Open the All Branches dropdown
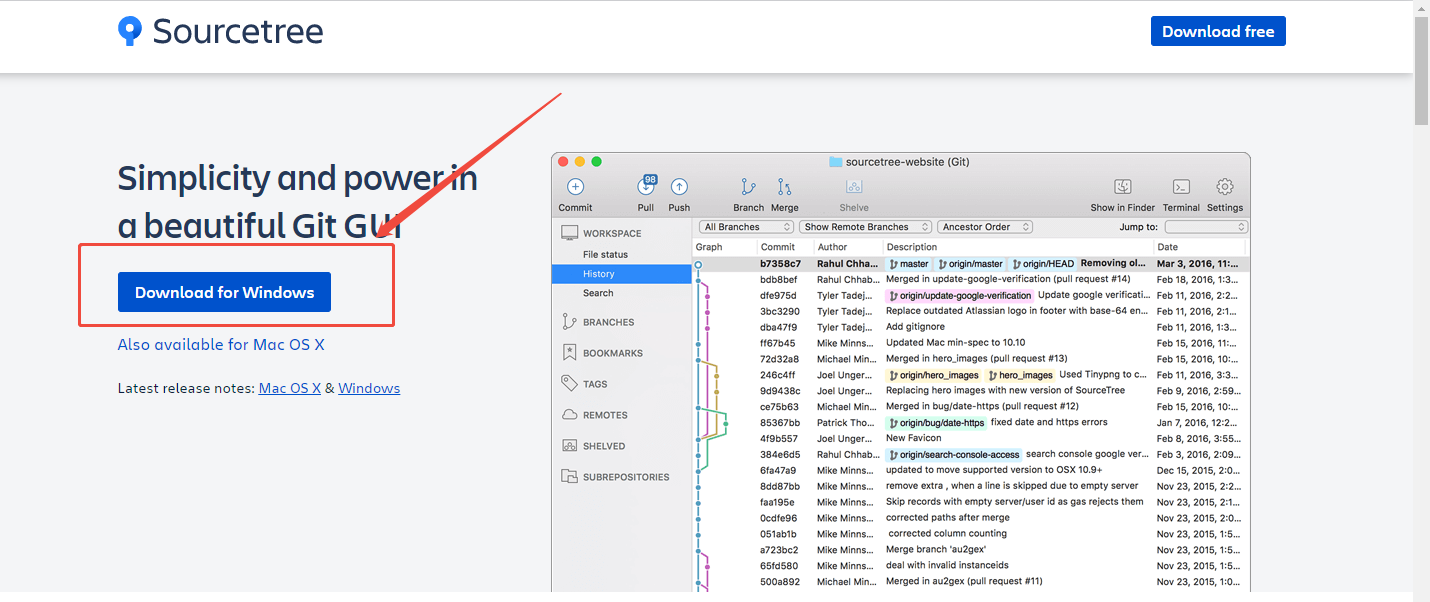This screenshot has width=1430, height=602. pos(747,227)
